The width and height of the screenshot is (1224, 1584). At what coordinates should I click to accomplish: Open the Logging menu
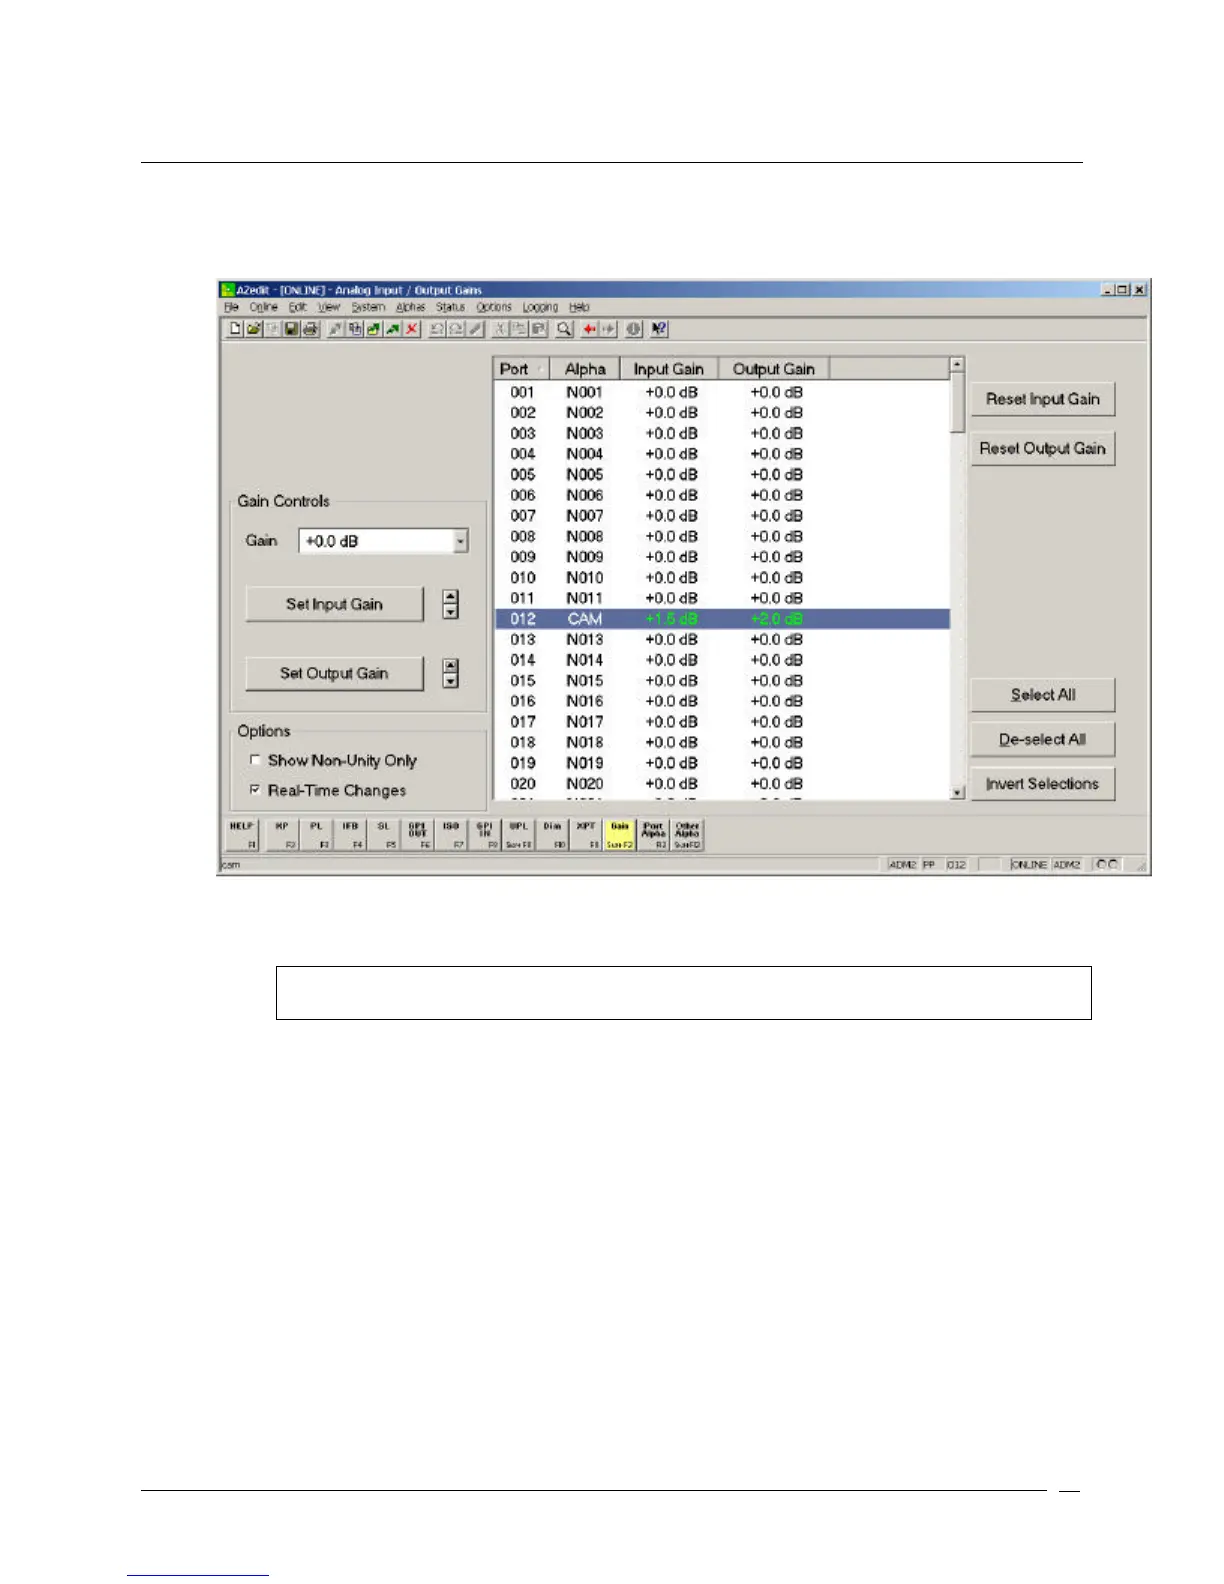point(540,307)
